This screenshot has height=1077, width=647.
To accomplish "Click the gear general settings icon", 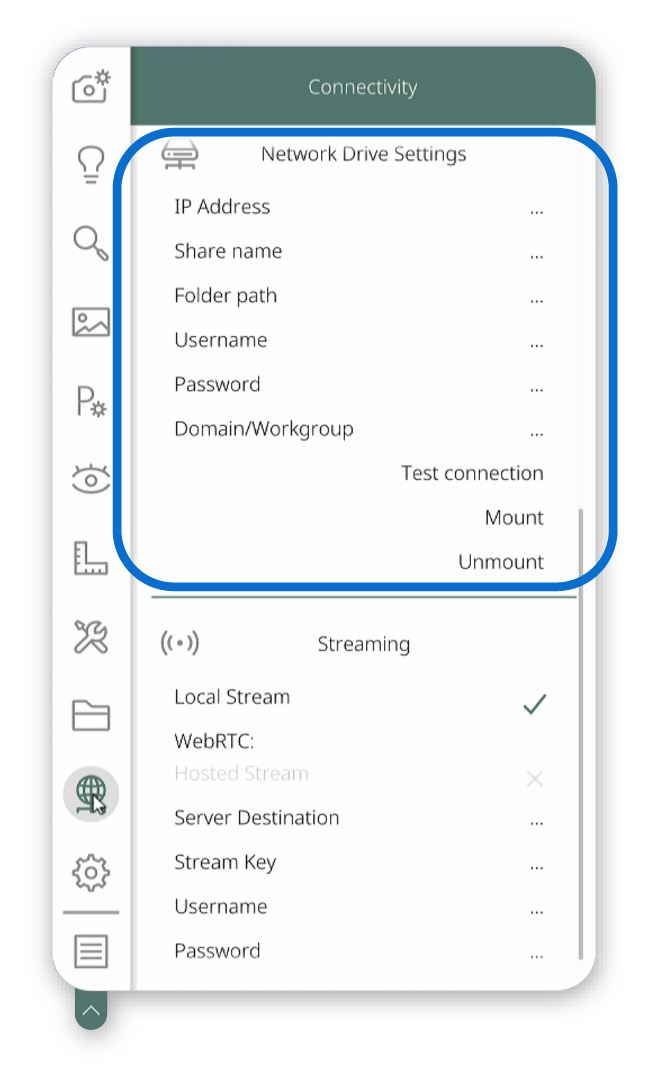I will [x=91, y=872].
